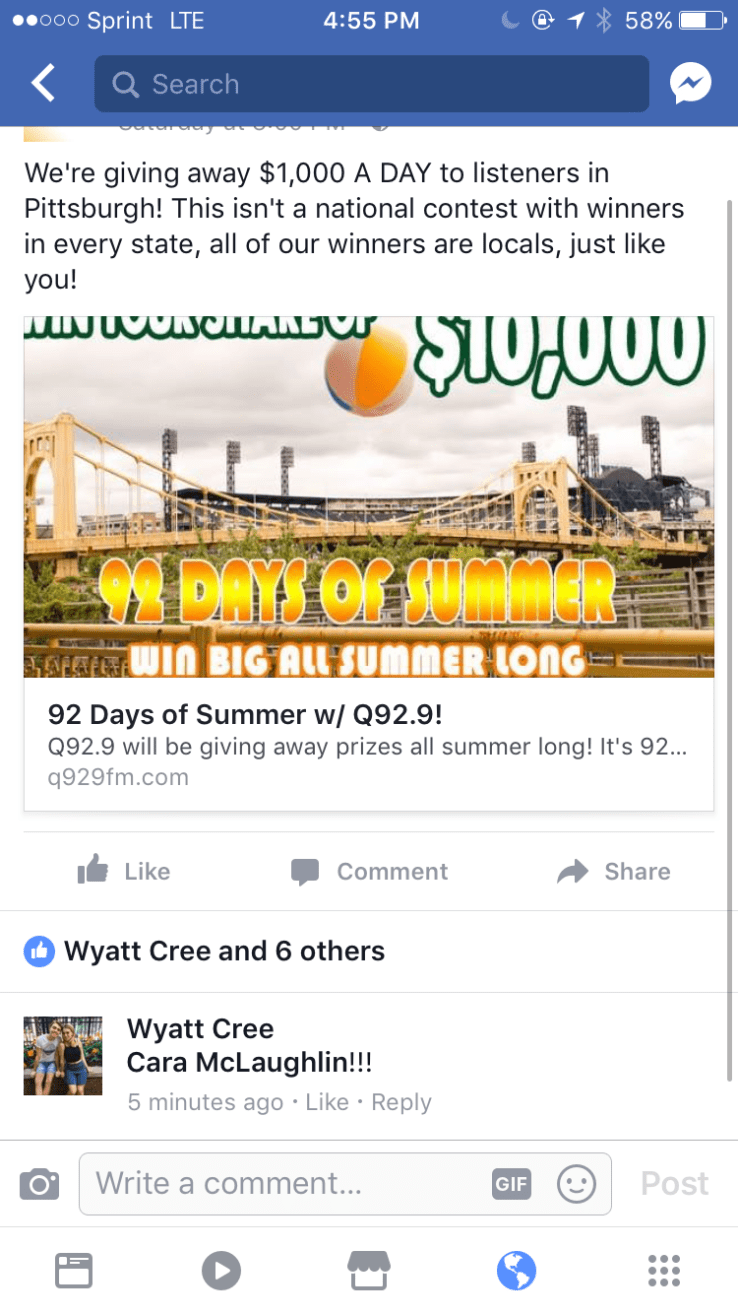This screenshot has width=738, height=1314.
Task: Select the Notifications globe icon
Action: click(x=516, y=1271)
